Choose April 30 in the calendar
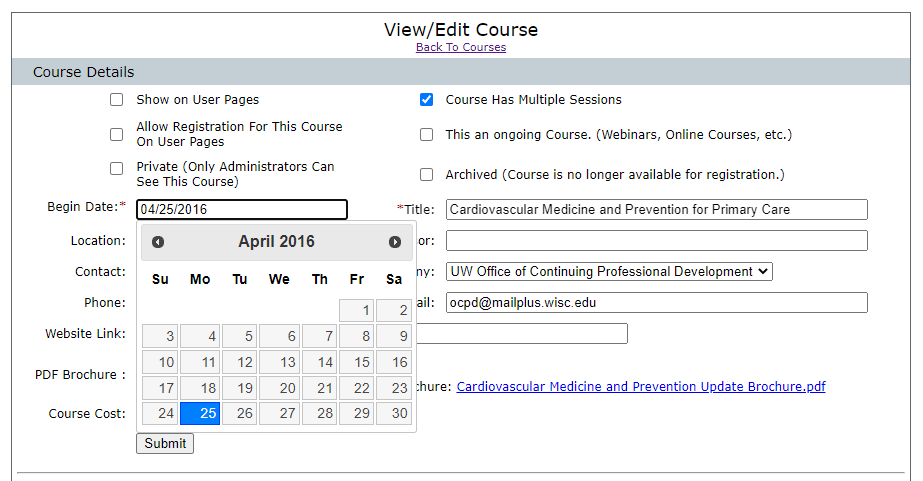 point(394,413)
